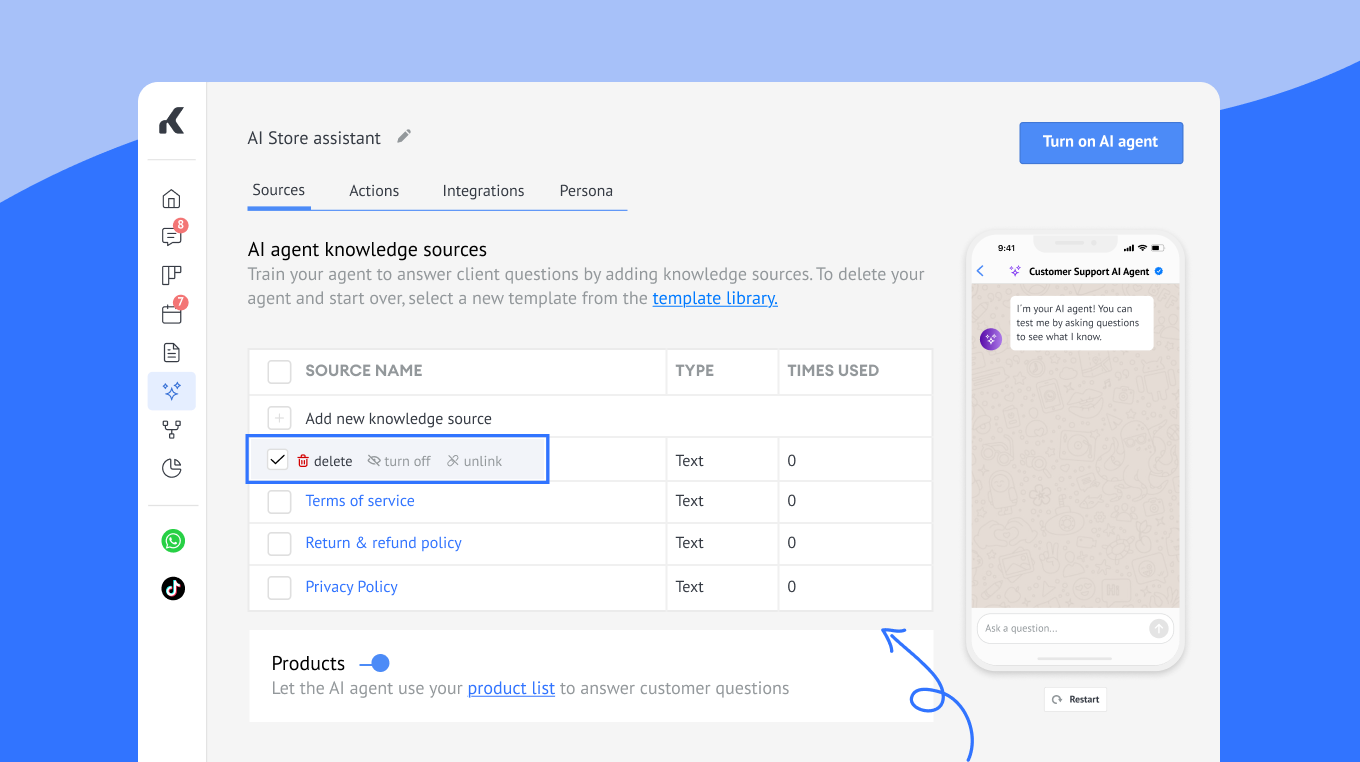The image size is (1360, 762).
Task: Open the analytics pie chart icon
Action: point(172,468)
